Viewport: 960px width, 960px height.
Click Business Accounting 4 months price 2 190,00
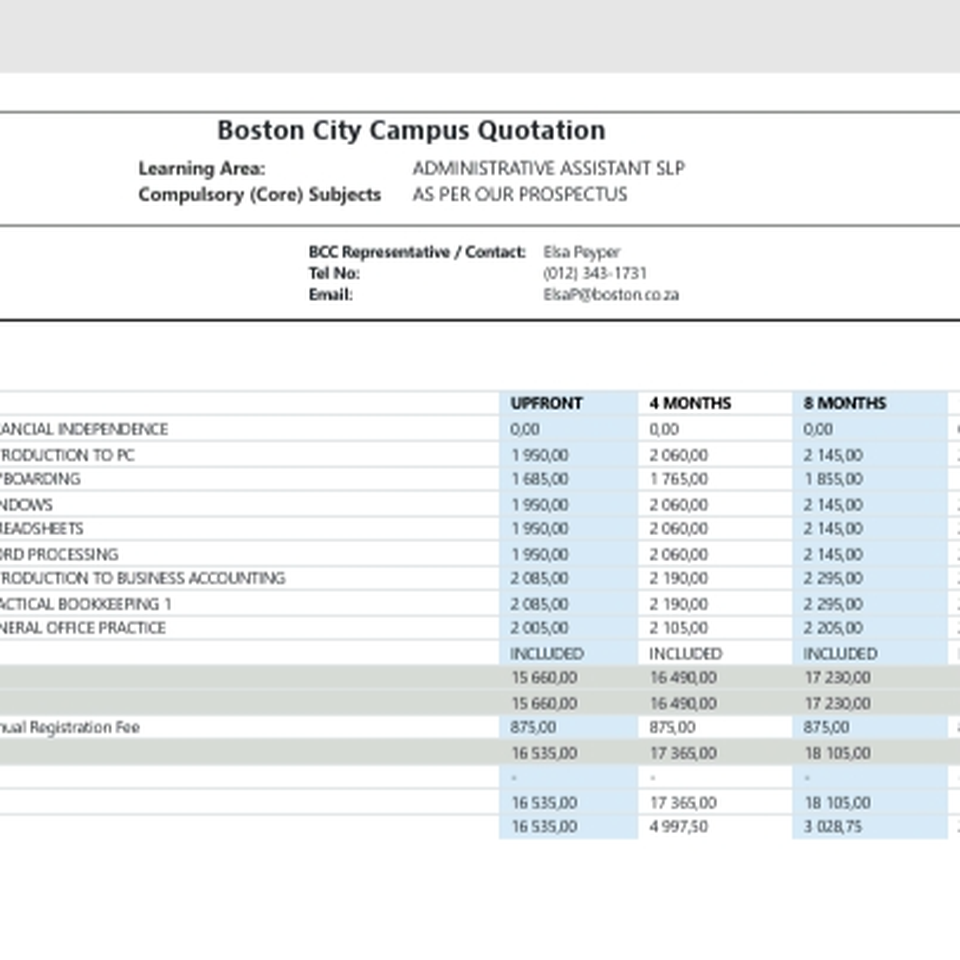coord(678,579)
